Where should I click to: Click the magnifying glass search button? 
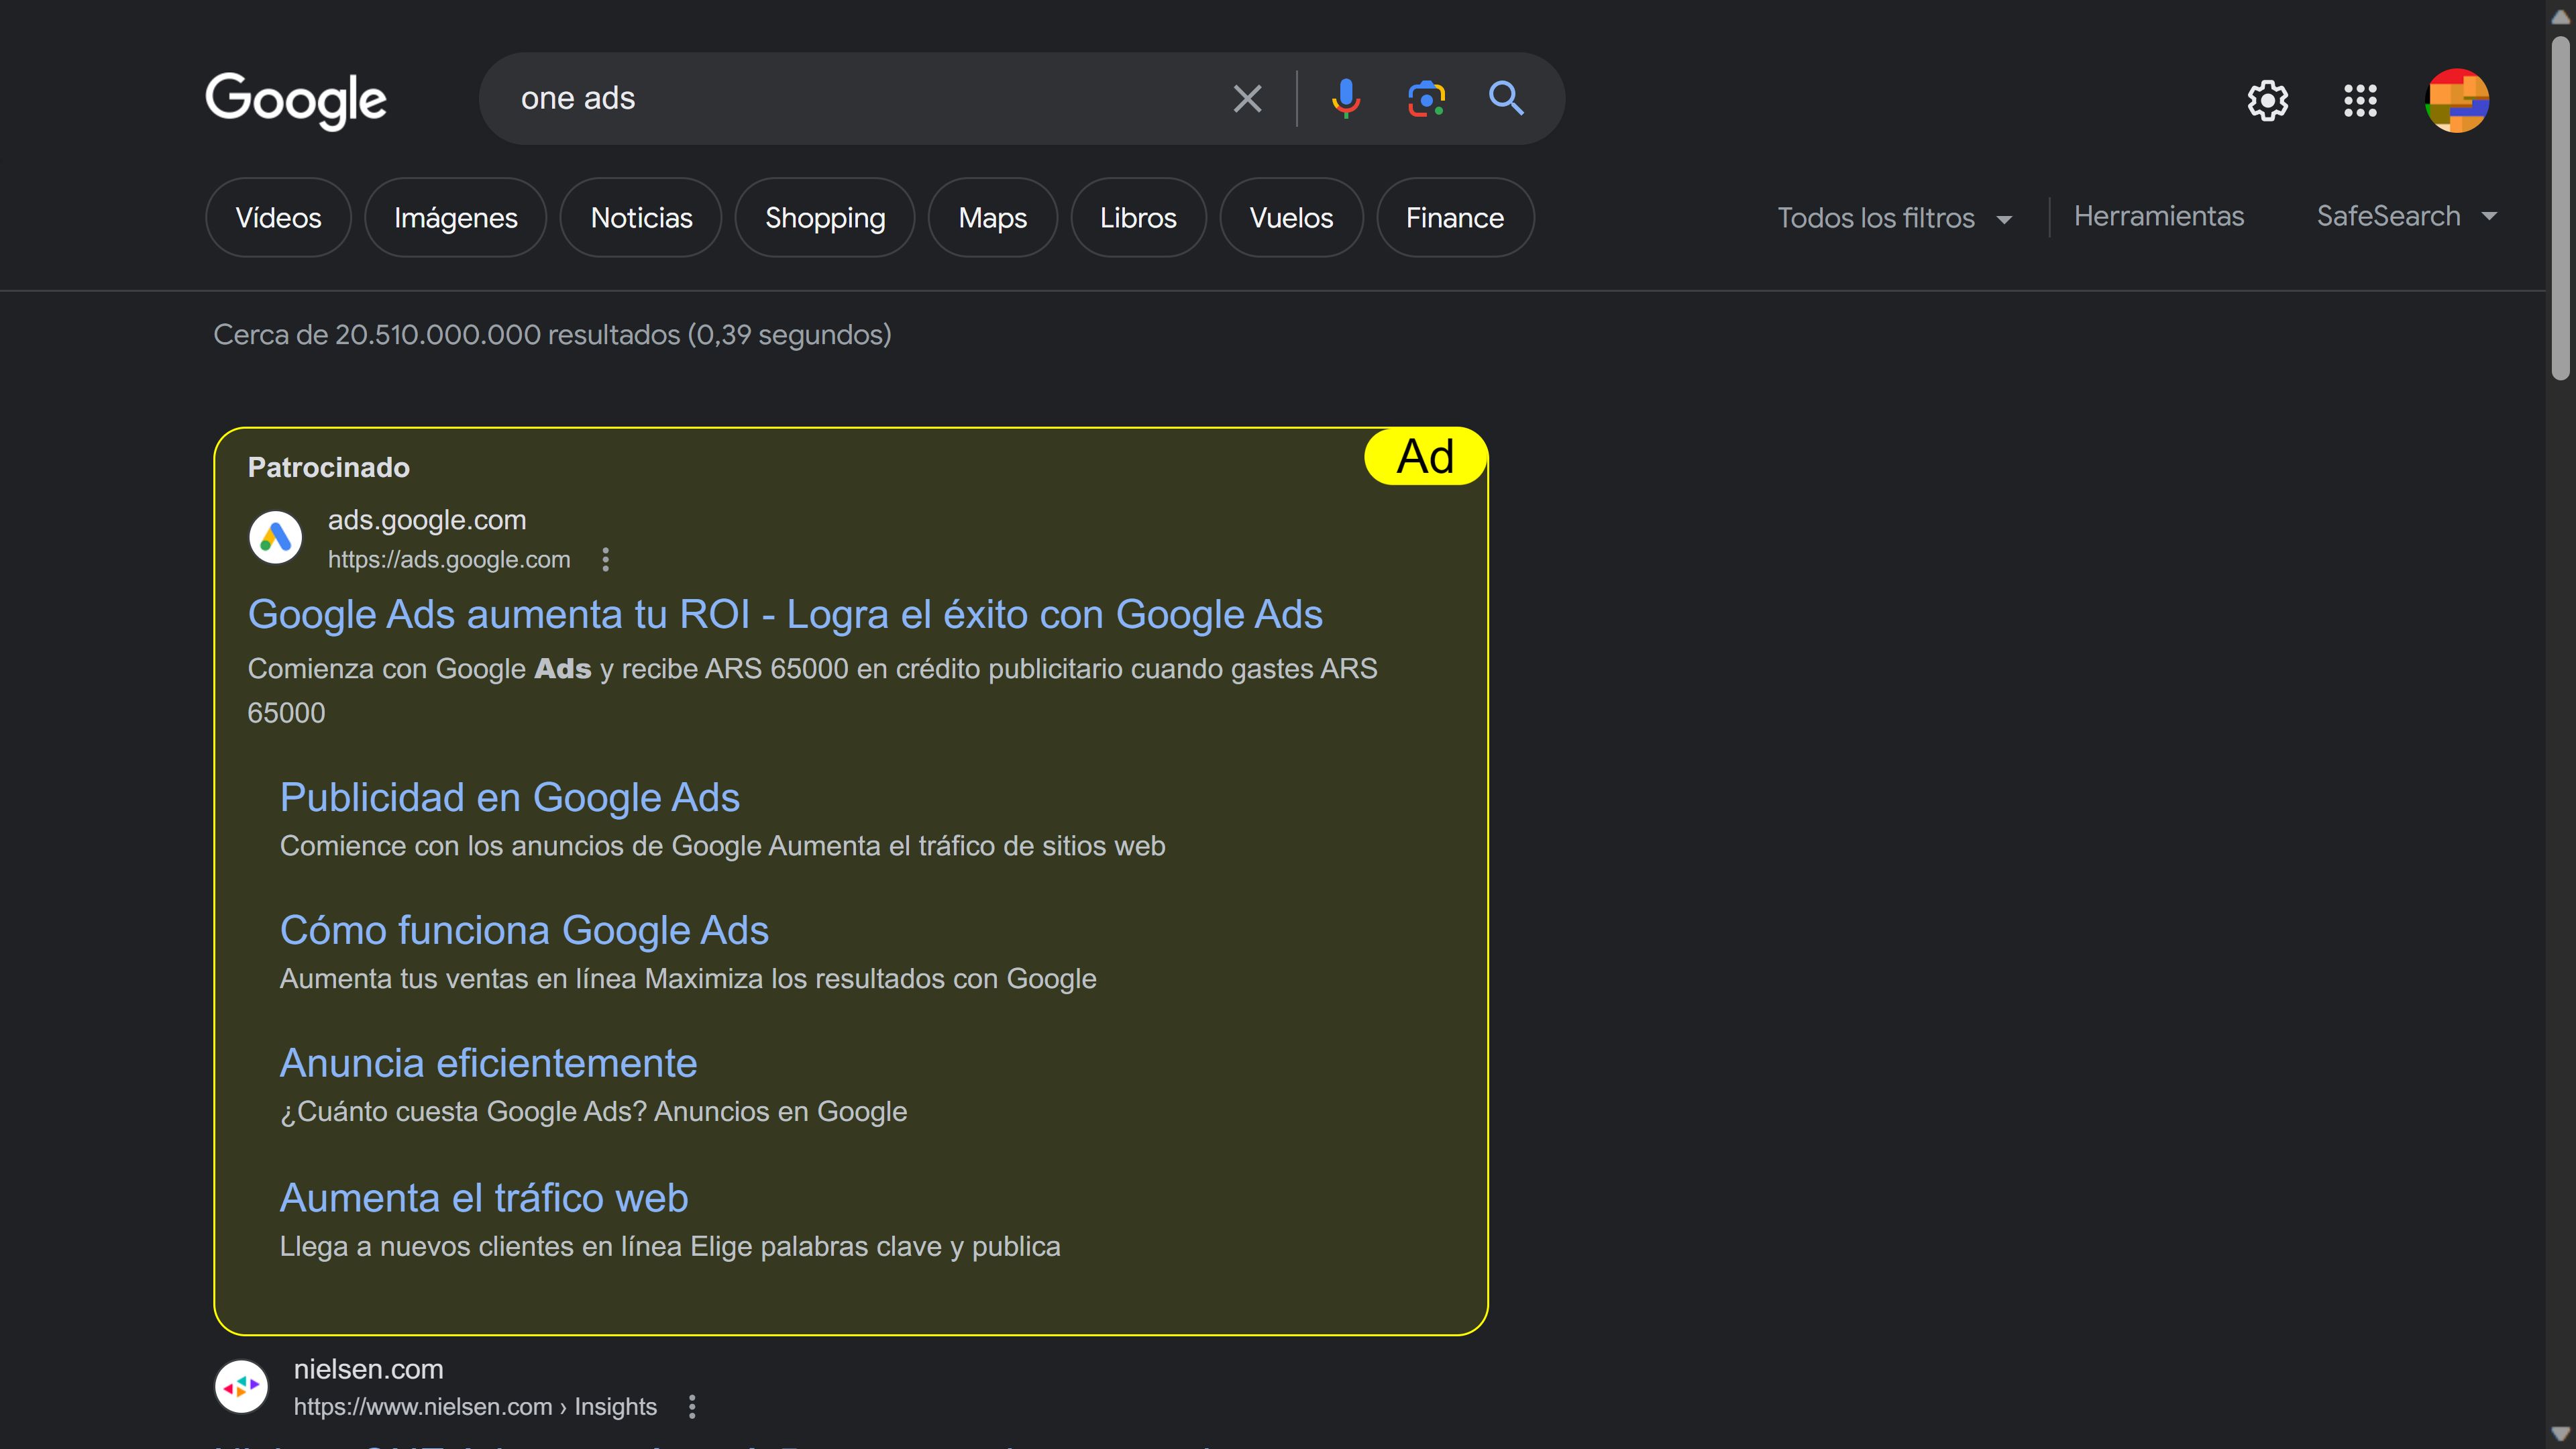pyautogui.click(x=1506, y=98)
